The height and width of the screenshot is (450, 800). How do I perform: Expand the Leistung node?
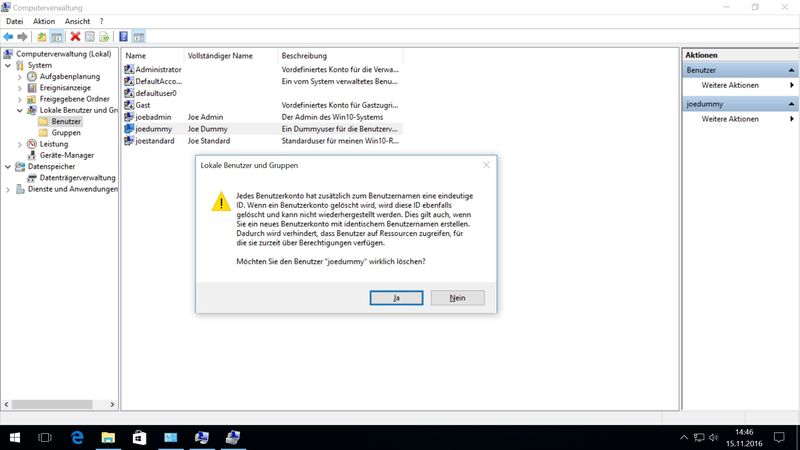click(20, 144)
